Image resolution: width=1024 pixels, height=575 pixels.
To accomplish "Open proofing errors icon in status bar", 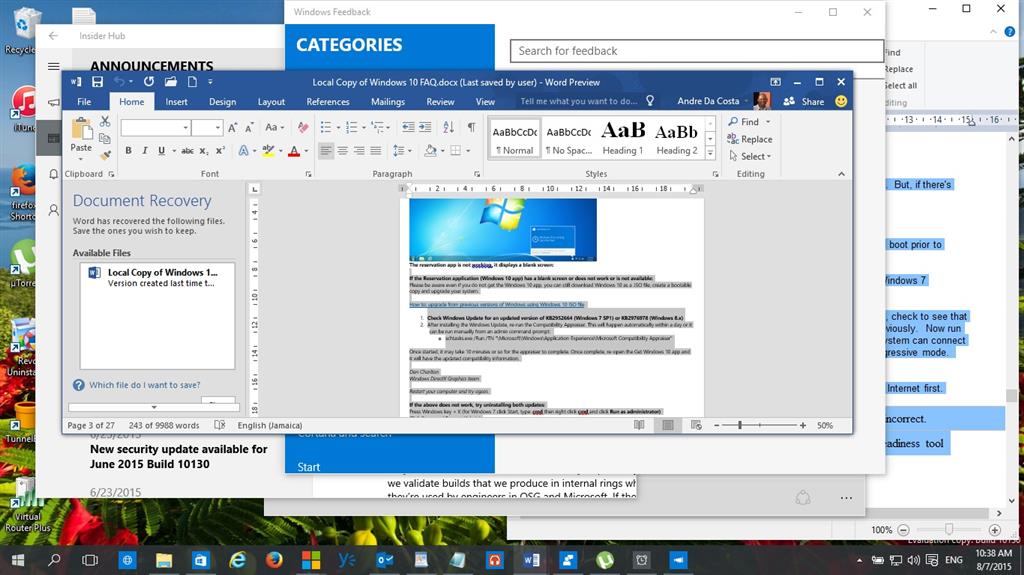I will pos(220,425).
